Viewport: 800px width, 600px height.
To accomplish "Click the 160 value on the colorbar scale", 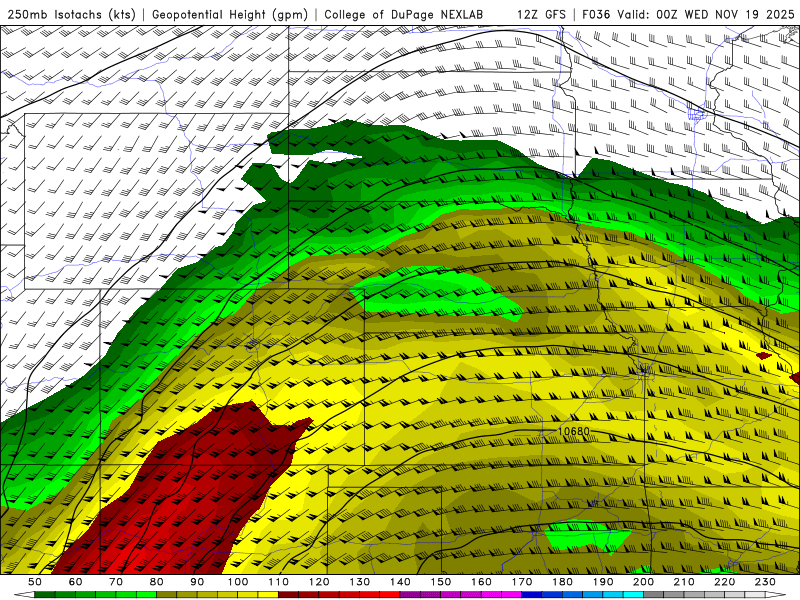I will (x=482, y=582).
